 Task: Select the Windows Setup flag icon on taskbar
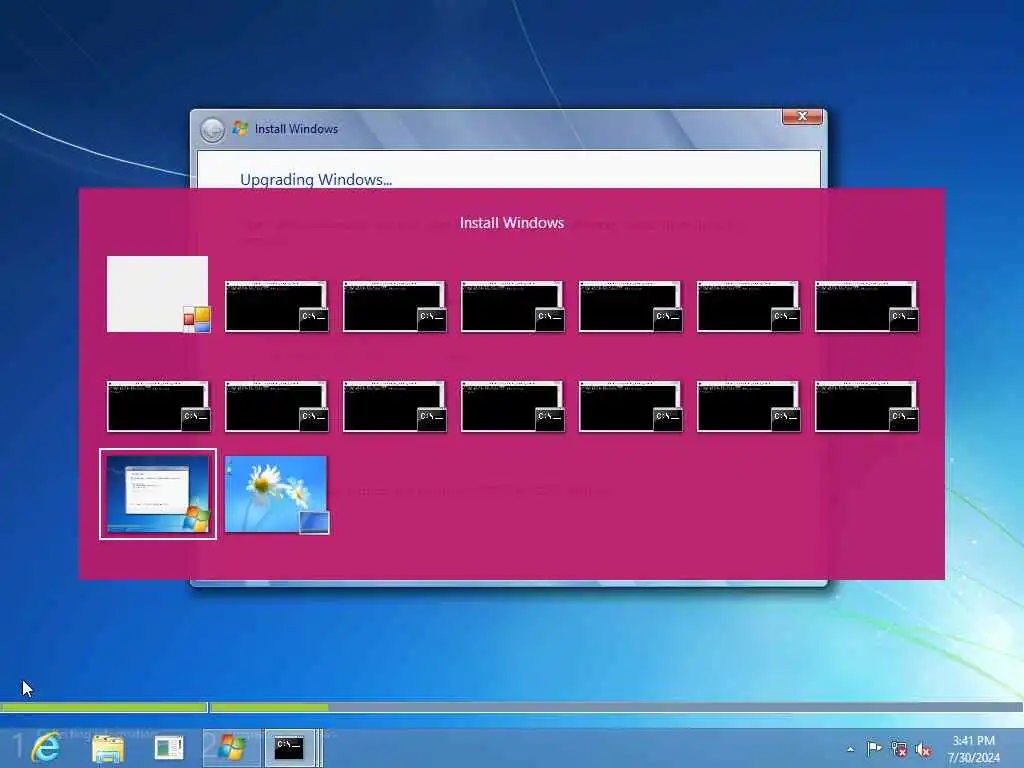pyautogui.click(x=232, y=748)
